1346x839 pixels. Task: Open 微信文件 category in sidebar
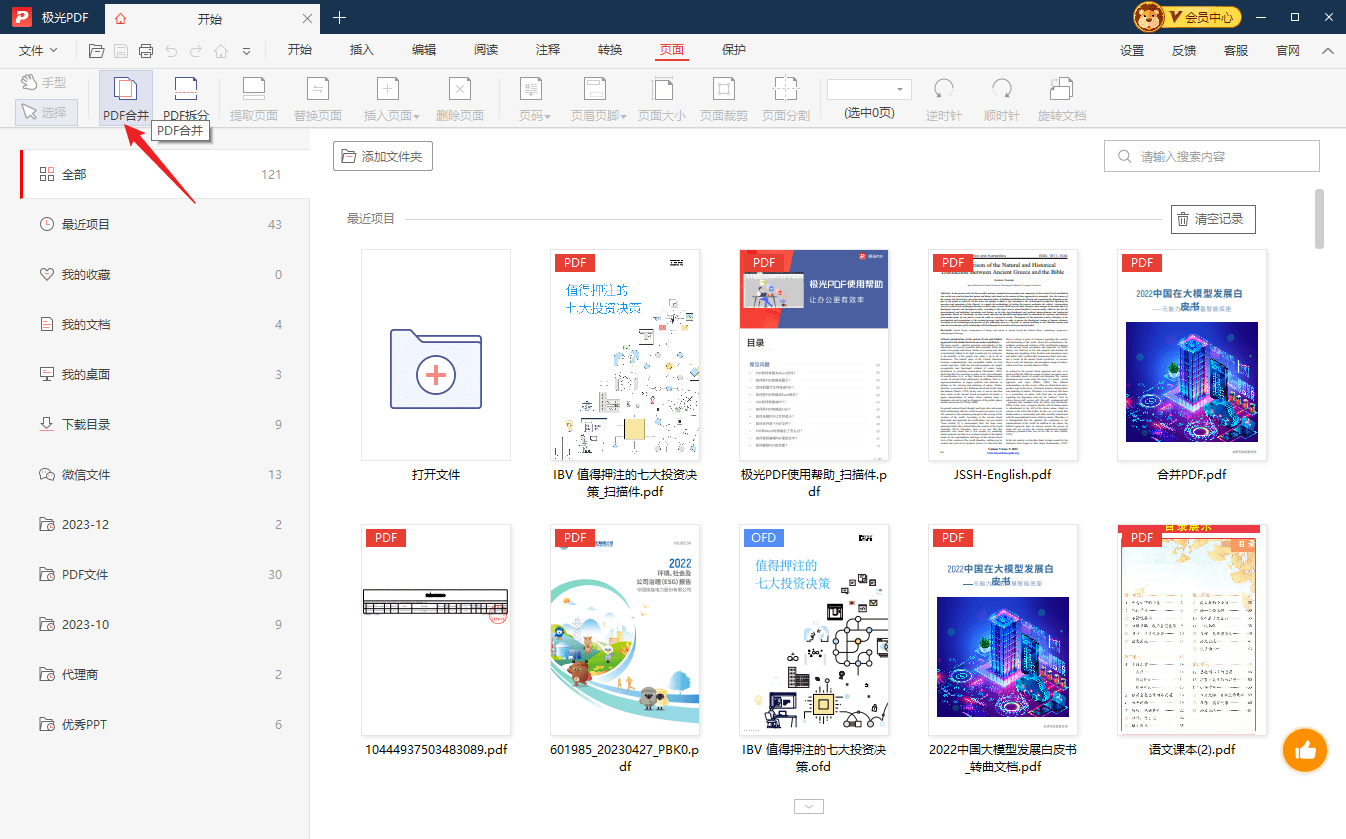[x=86, y=475]
